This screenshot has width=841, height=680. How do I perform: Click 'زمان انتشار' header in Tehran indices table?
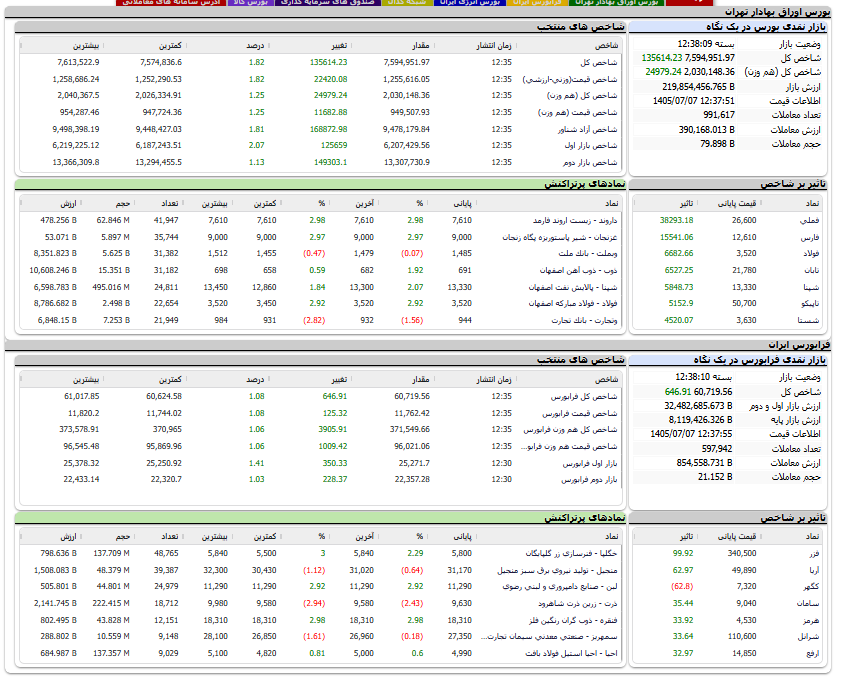[x=493, y=46]
